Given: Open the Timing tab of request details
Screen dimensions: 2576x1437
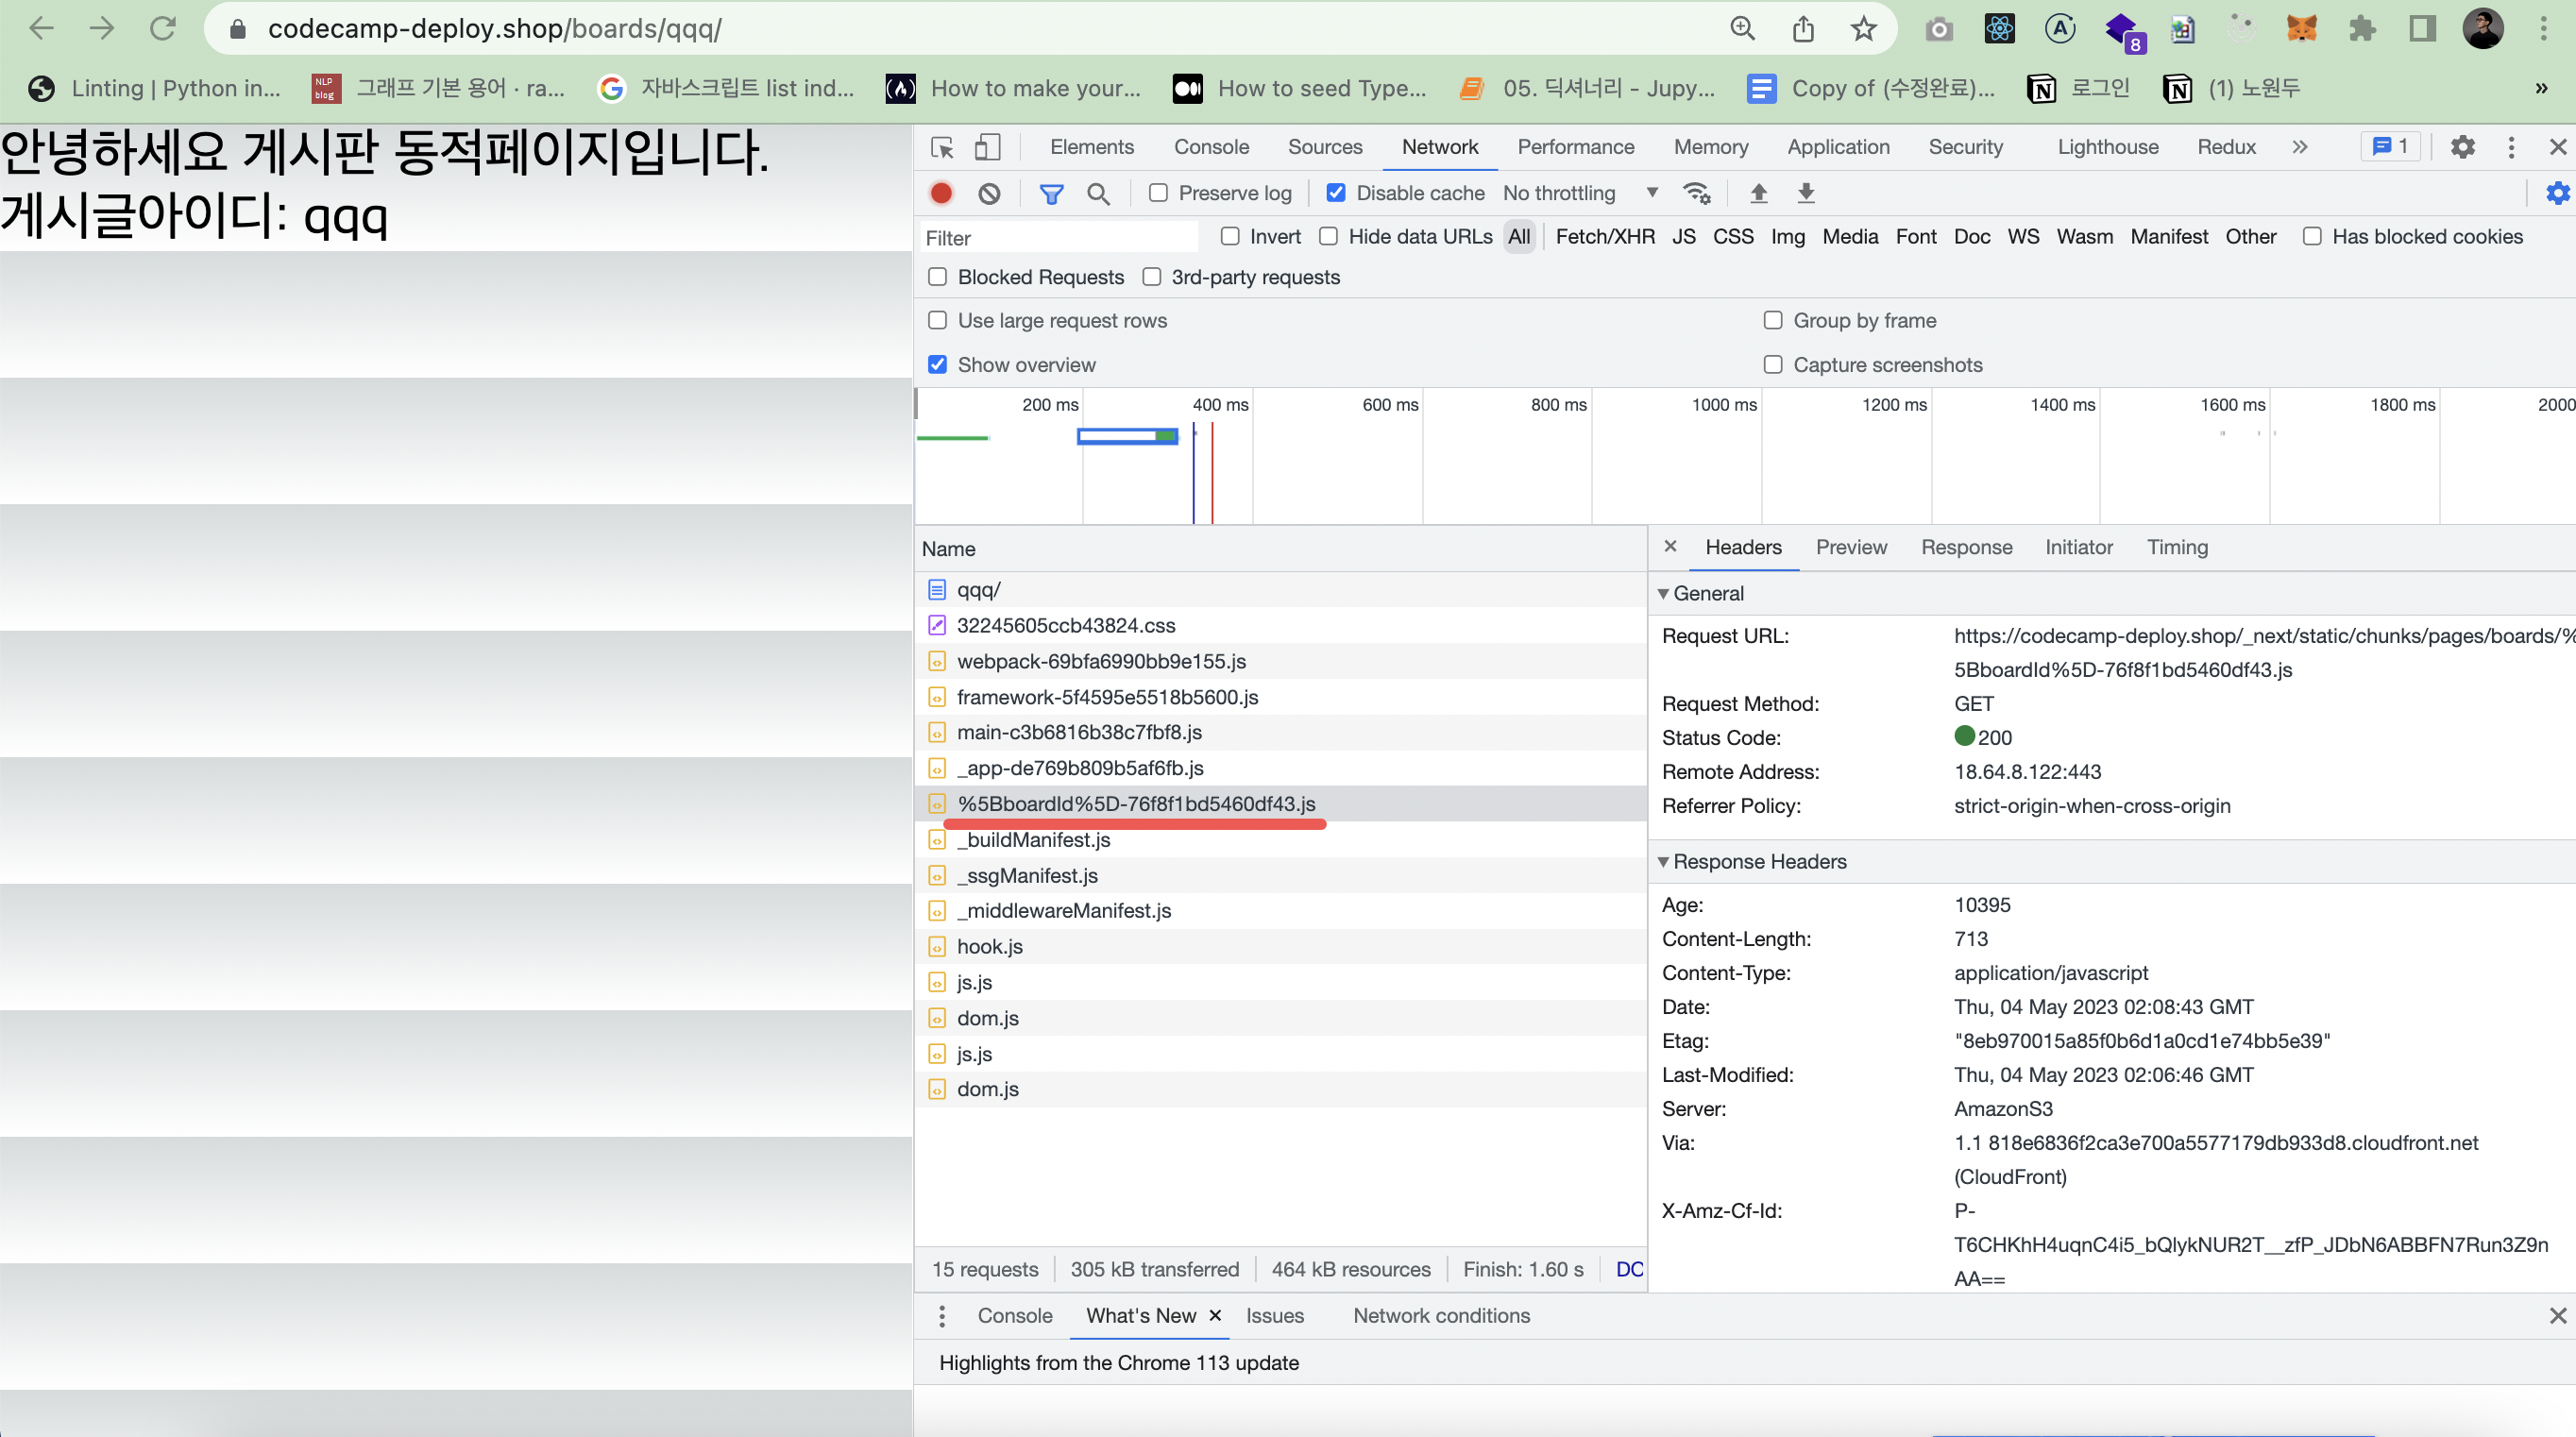Looking at the screenshot, I should click(2177, 547).
